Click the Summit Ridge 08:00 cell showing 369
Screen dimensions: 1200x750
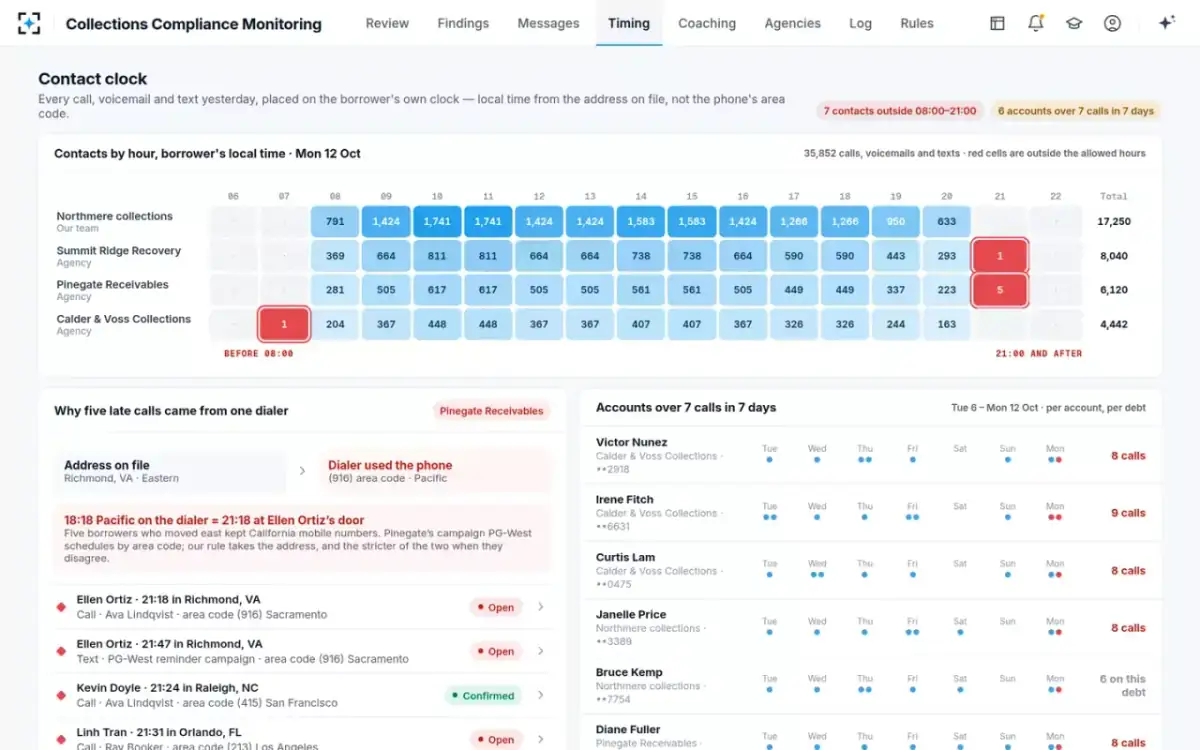click(335, 256)
